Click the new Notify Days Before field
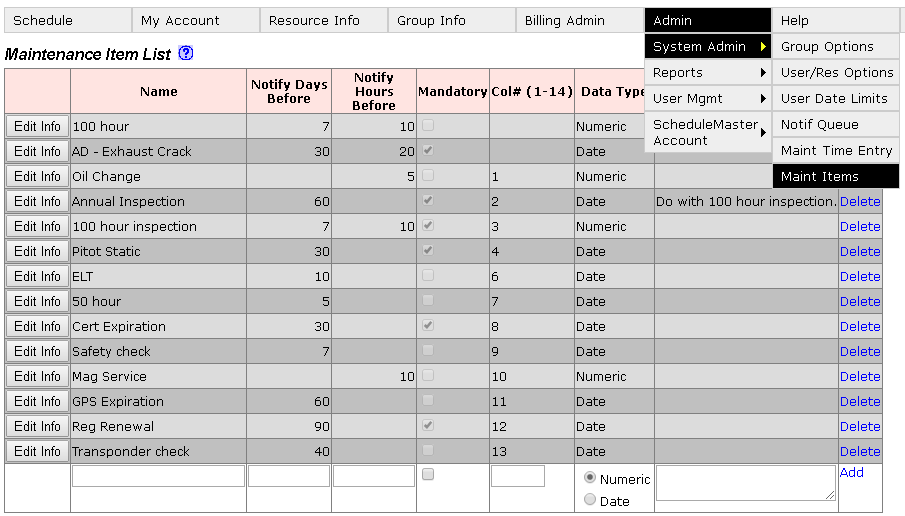The width and height of the screenshot is (905, 516). pyautogui.click(x=289, y=476)
